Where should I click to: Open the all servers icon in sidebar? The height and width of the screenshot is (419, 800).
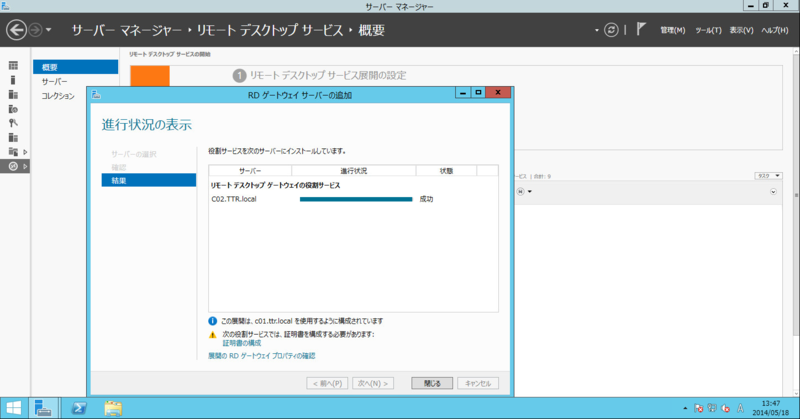[13, 94]
